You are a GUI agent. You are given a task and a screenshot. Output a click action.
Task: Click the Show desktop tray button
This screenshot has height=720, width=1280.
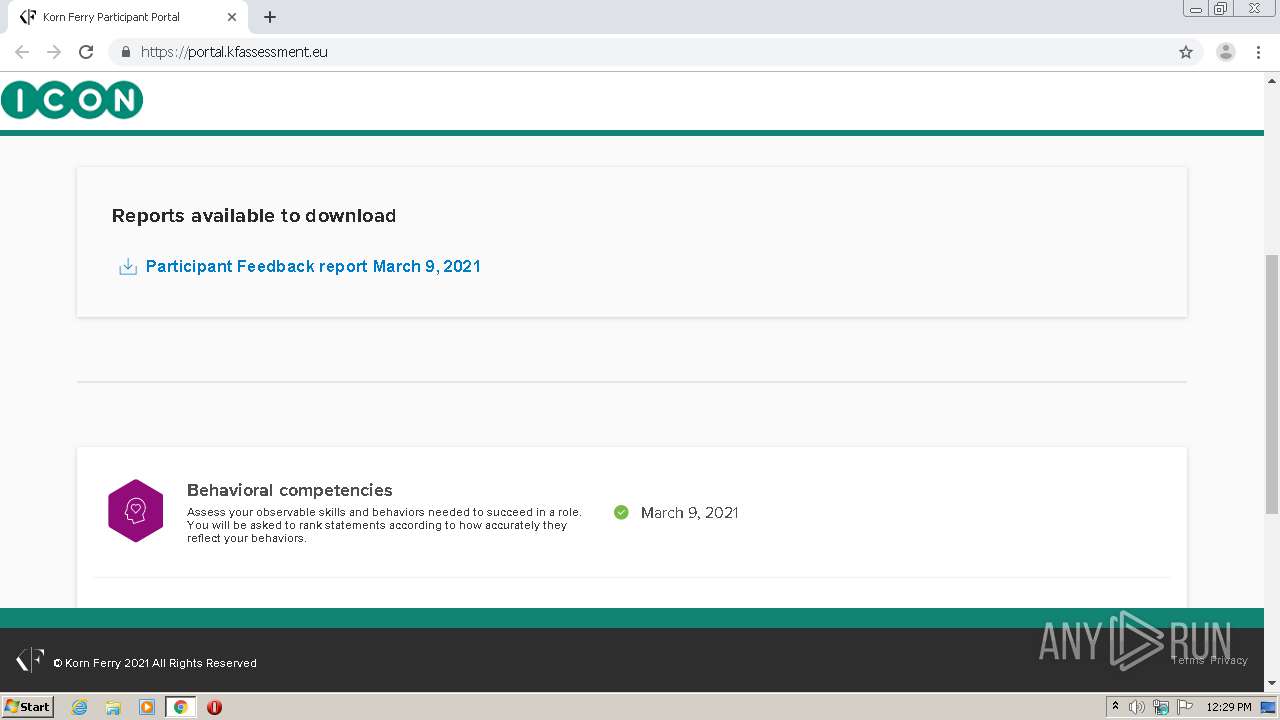tap(1269, 707)
